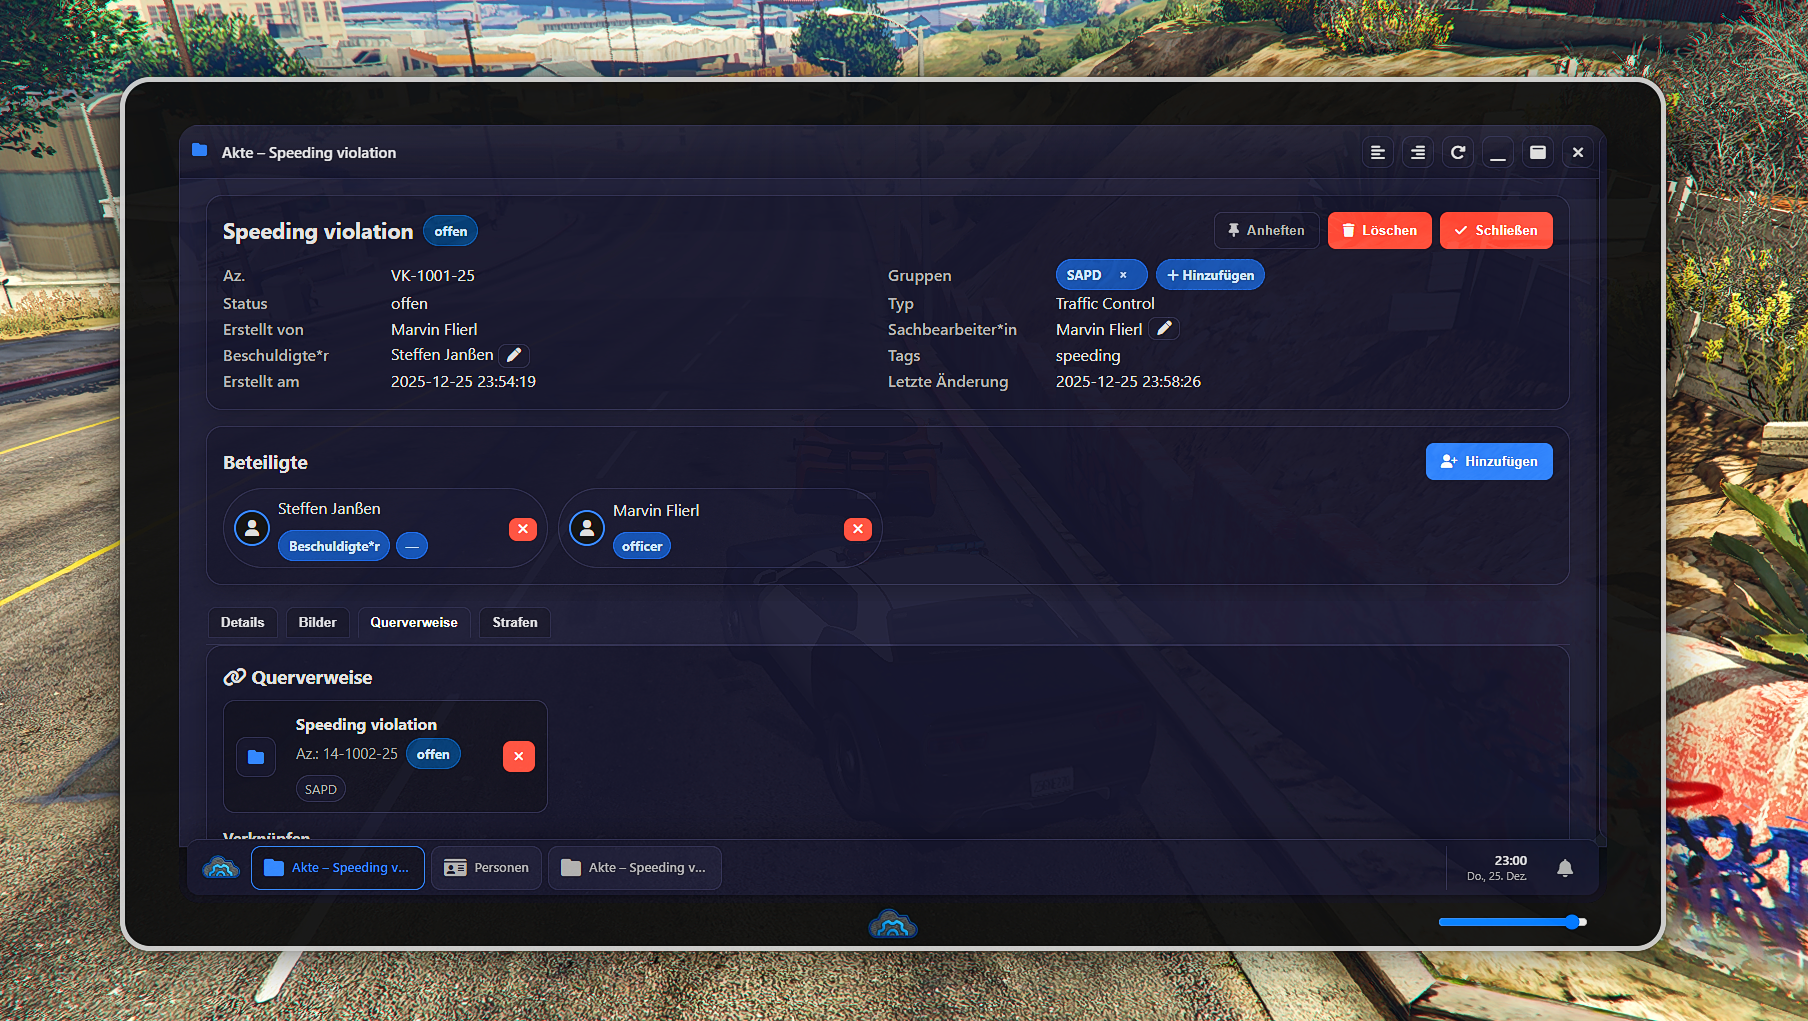The image size is (1808, 1021).
Task: Edit the Beschuldigte*r pencil icon
Action: click(x=514, y=355)
